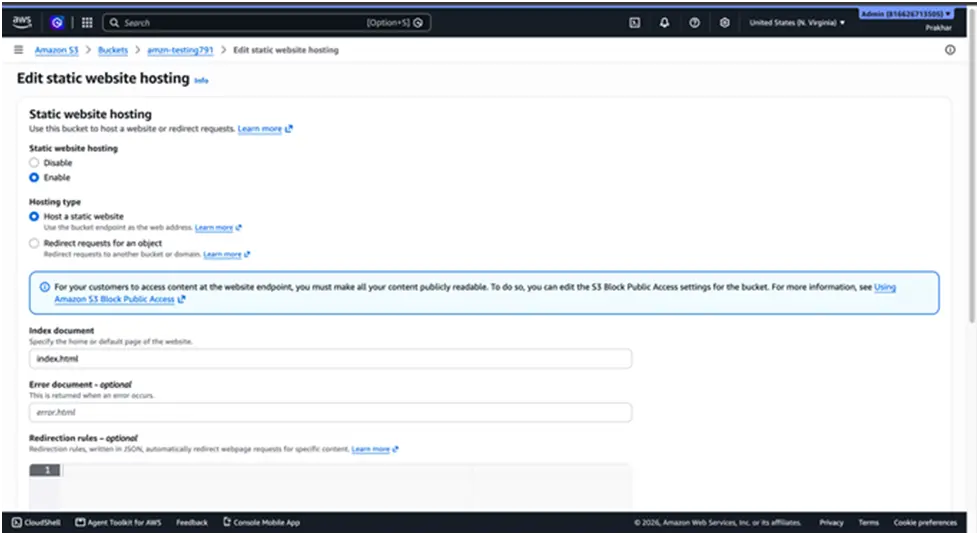Open the services grid menu icon
Image resolution: width=979 pixels, height=535 pixels.
coord(87,22)
